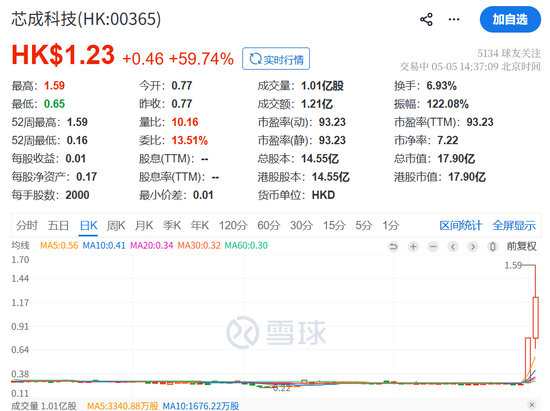Click the 每手股数 value 2000
This screenshot has width=550, height=411.
click(77, 195)
